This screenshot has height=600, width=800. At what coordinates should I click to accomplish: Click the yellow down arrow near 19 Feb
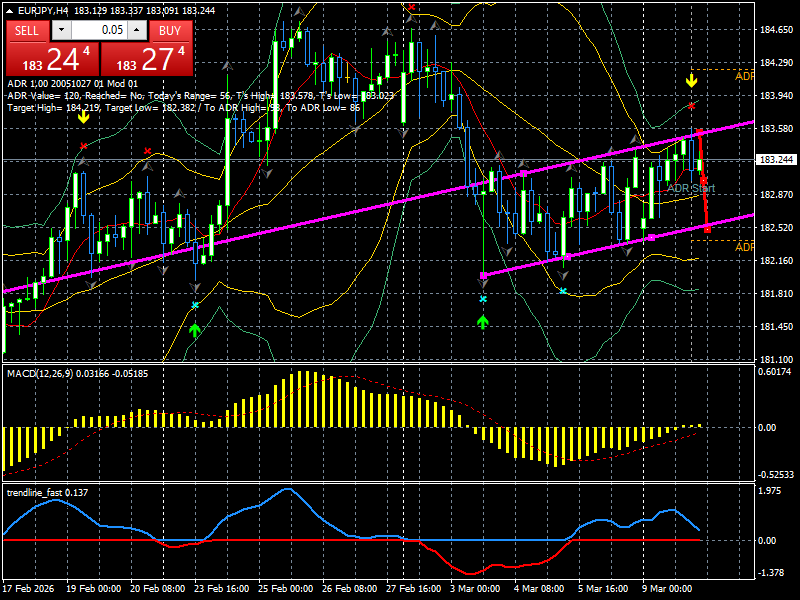coord(83,117)
